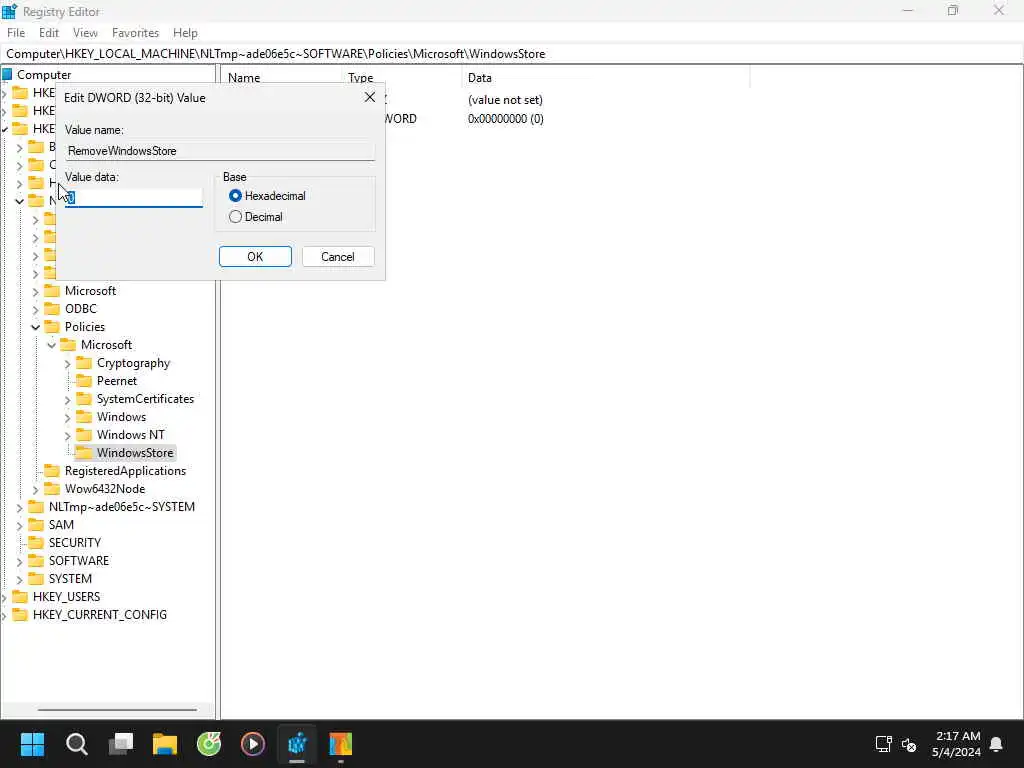Open the Windows Start menu
1024x768 pixels.
32,744
